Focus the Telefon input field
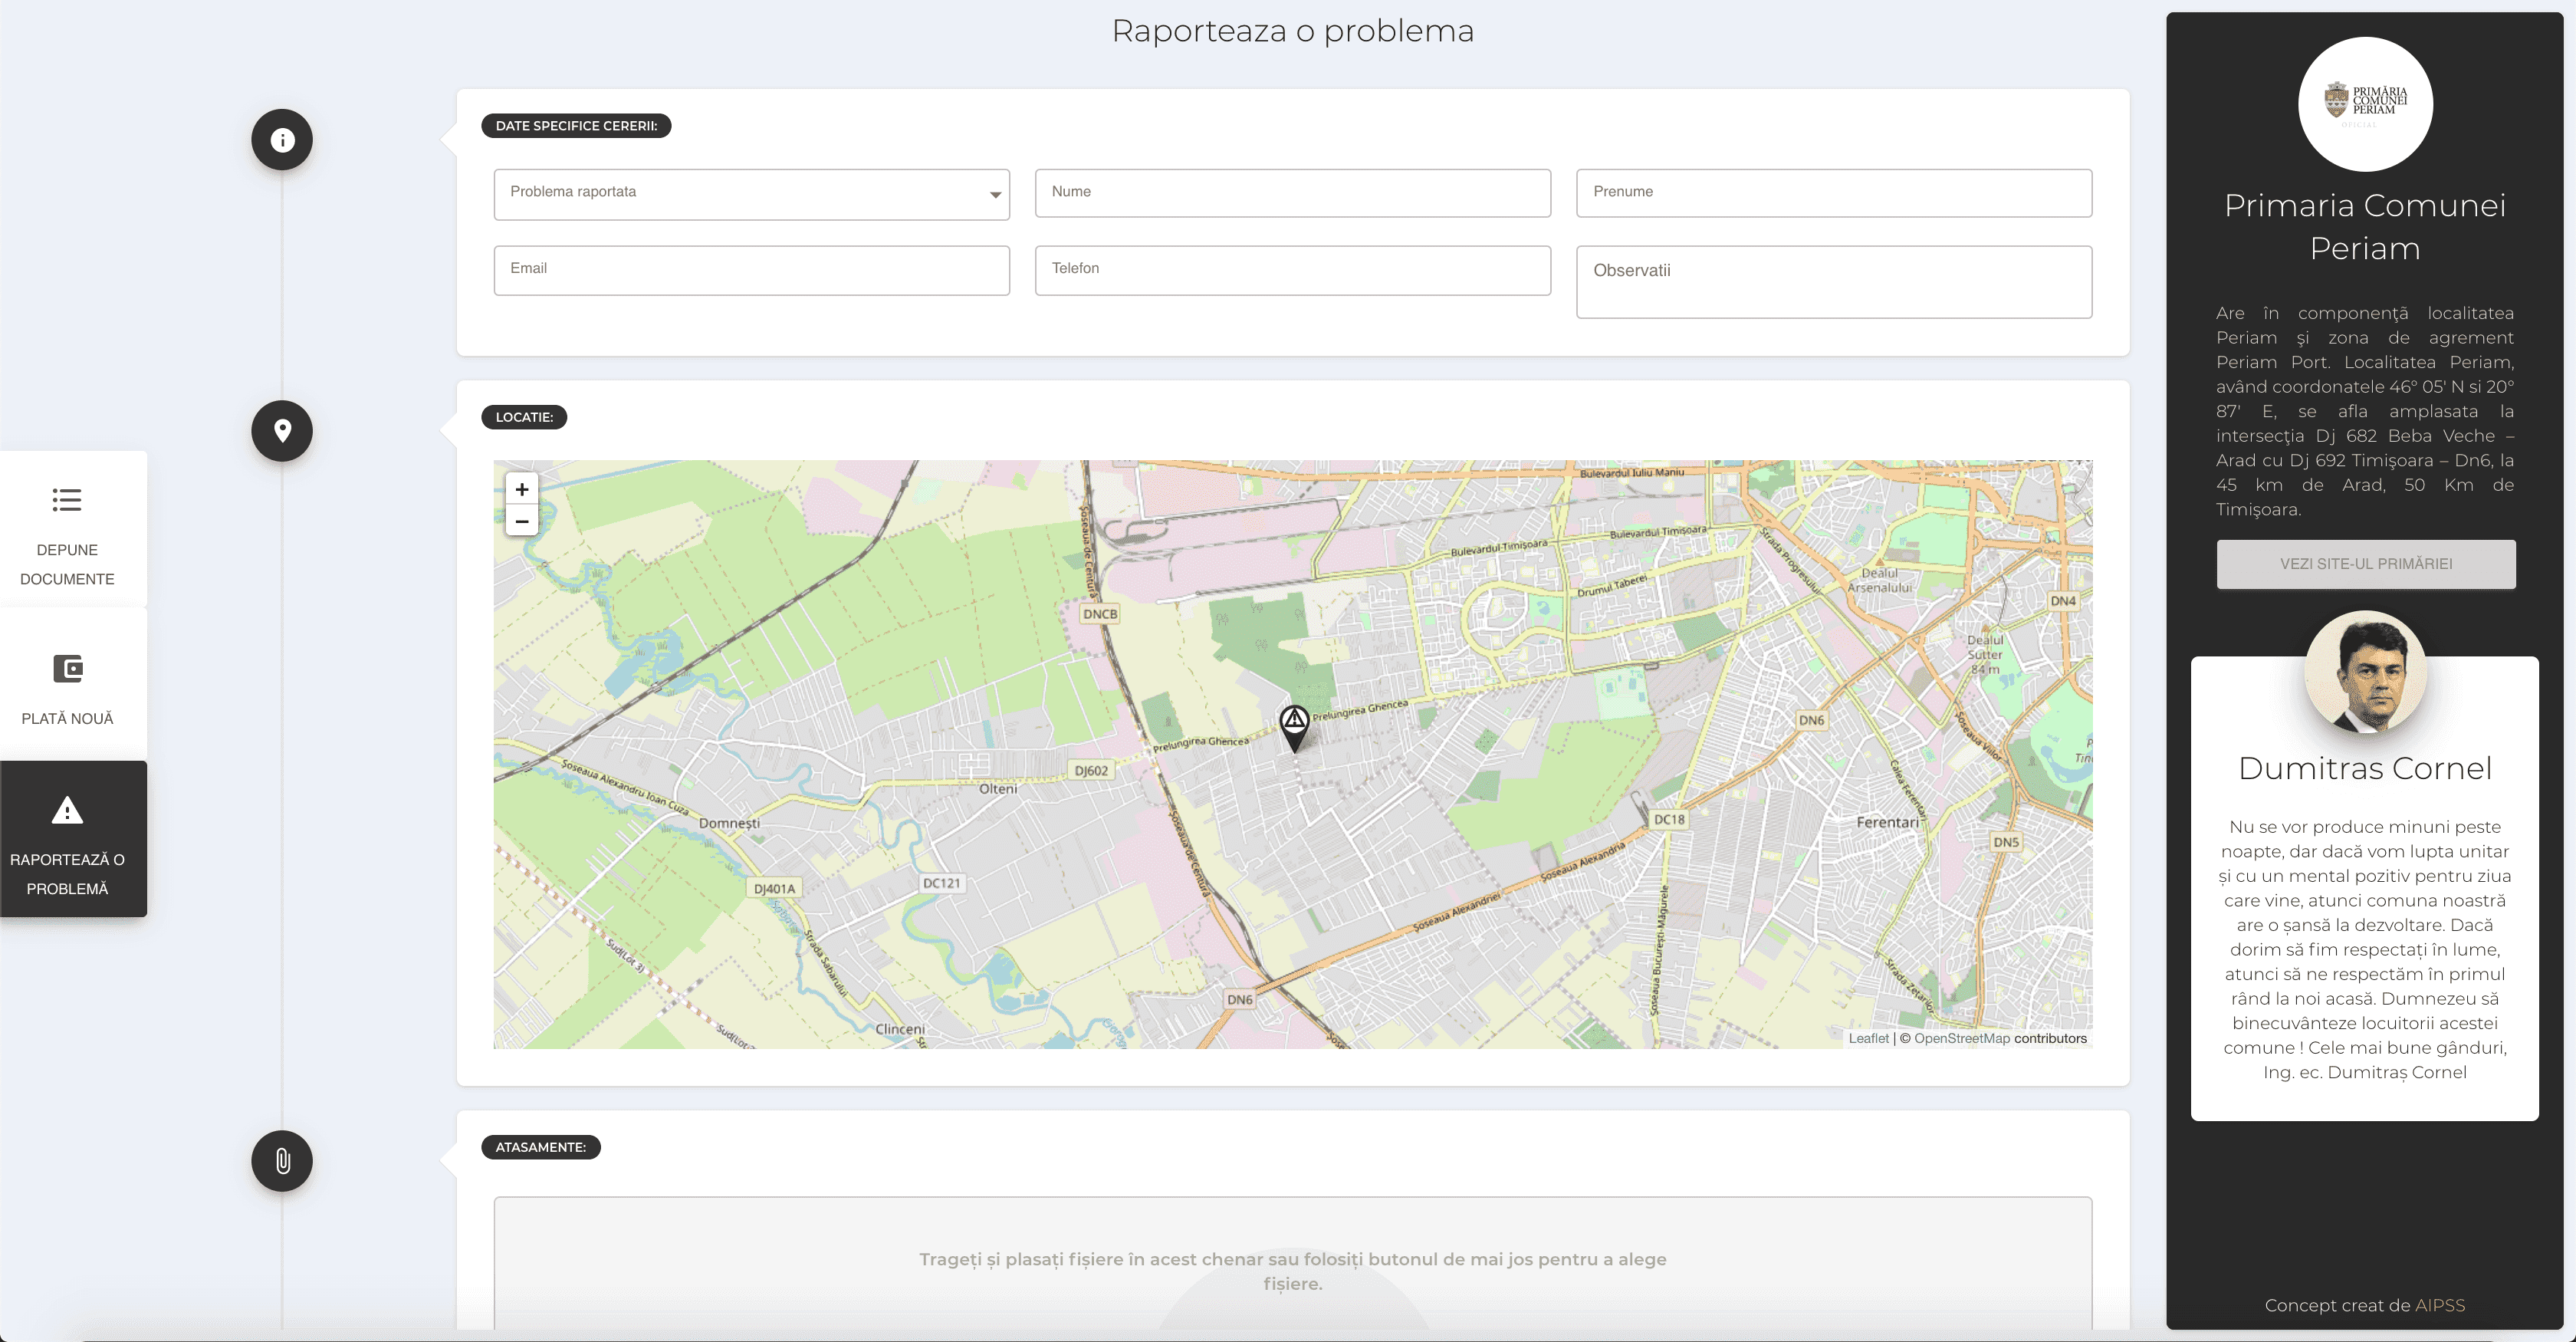Image resolution: width=2576 pixels, height=1342 pixels. point(1292,270)
